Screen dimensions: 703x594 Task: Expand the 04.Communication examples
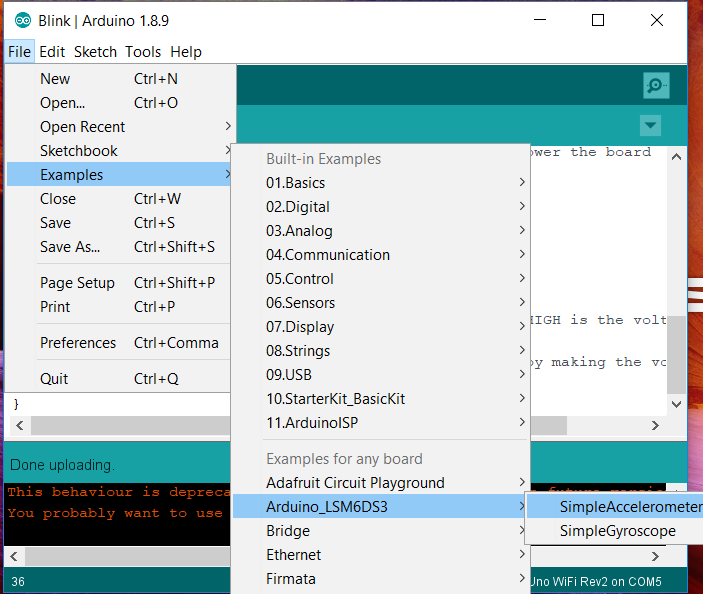pyautogui.click(x=381, y=255)
